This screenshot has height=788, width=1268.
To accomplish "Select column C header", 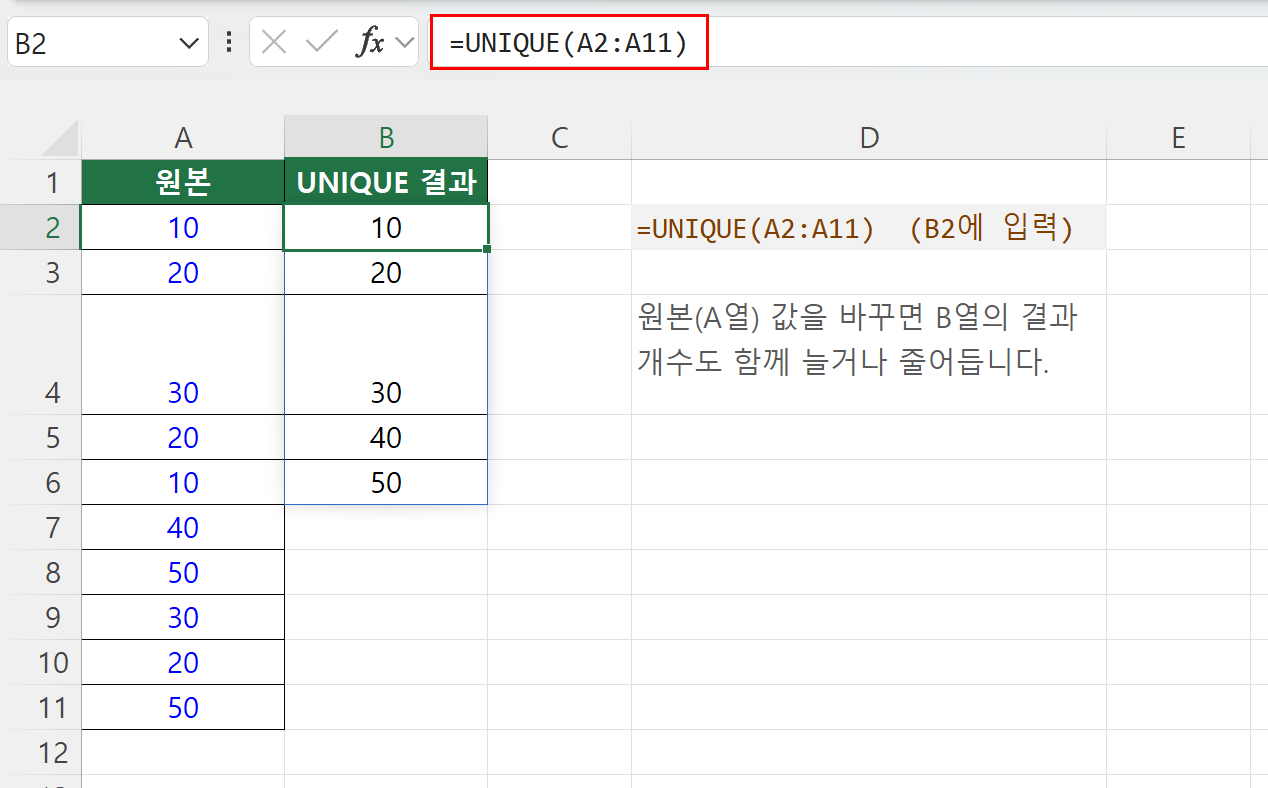I will tap(559, 138).
